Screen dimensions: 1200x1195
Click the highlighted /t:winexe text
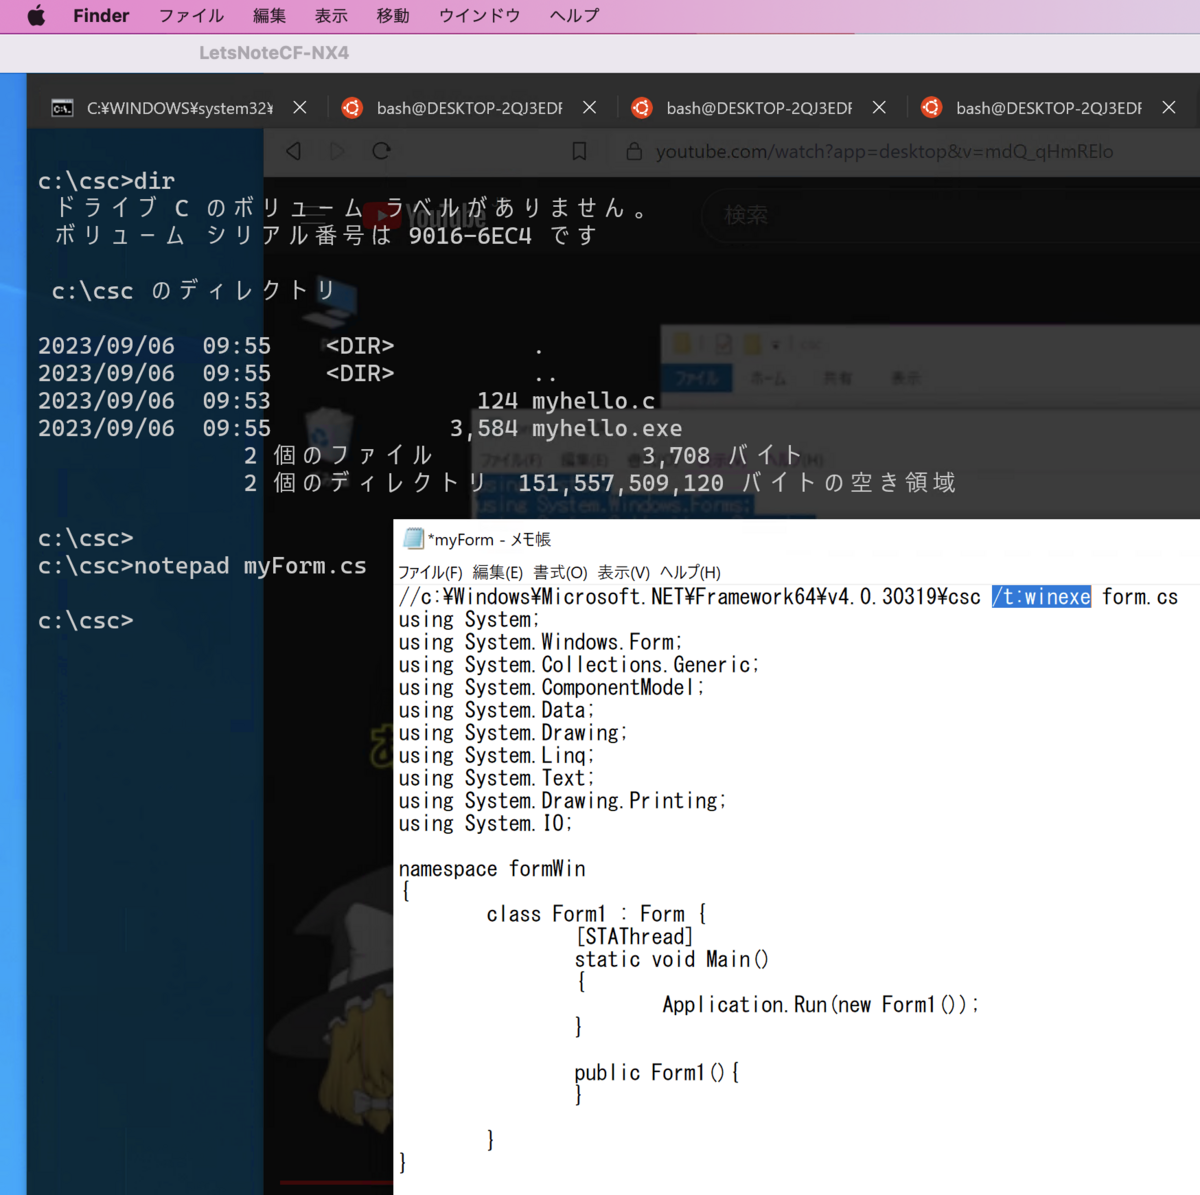tap(1041, 597)
